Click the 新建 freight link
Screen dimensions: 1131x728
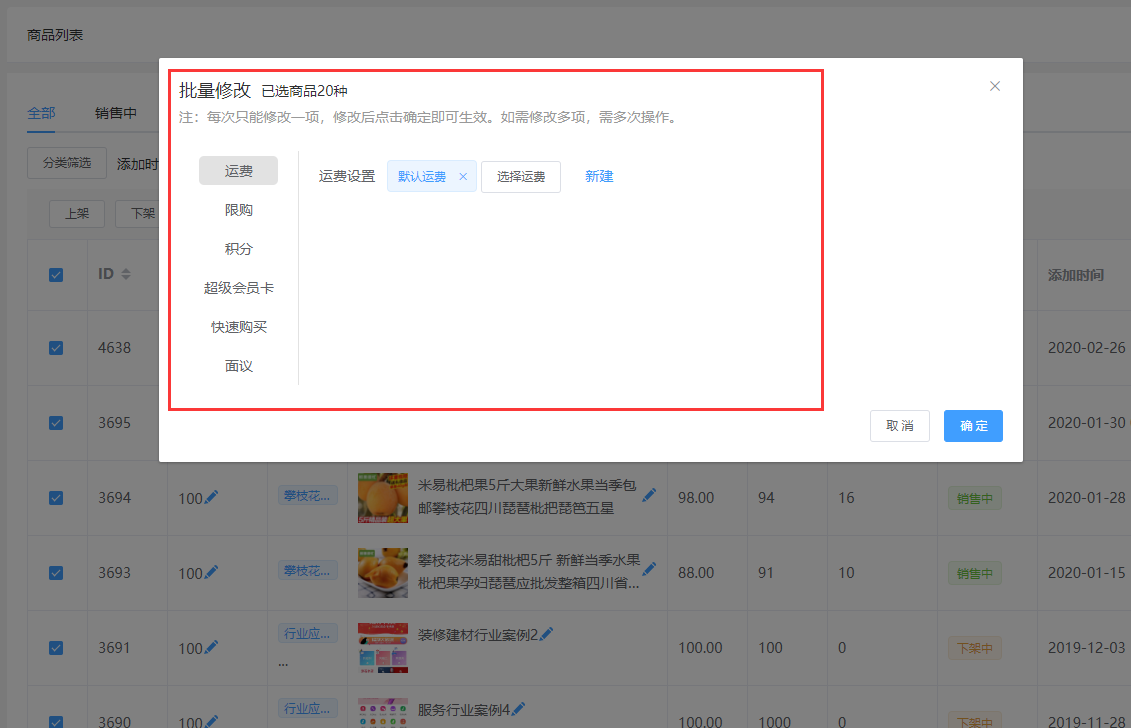coord(599,176)
